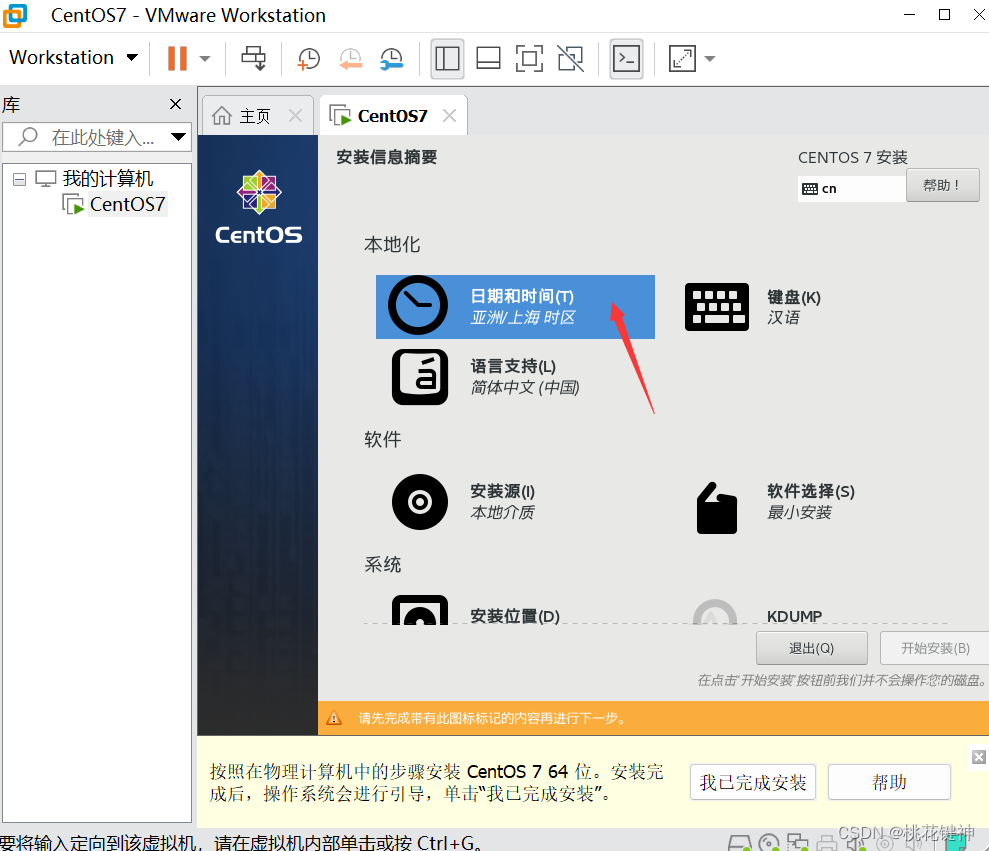Viewport: 989px width, 851px height.
Task: Open 日期和时间 settings via clock icon
Action: tap(418, 305)
